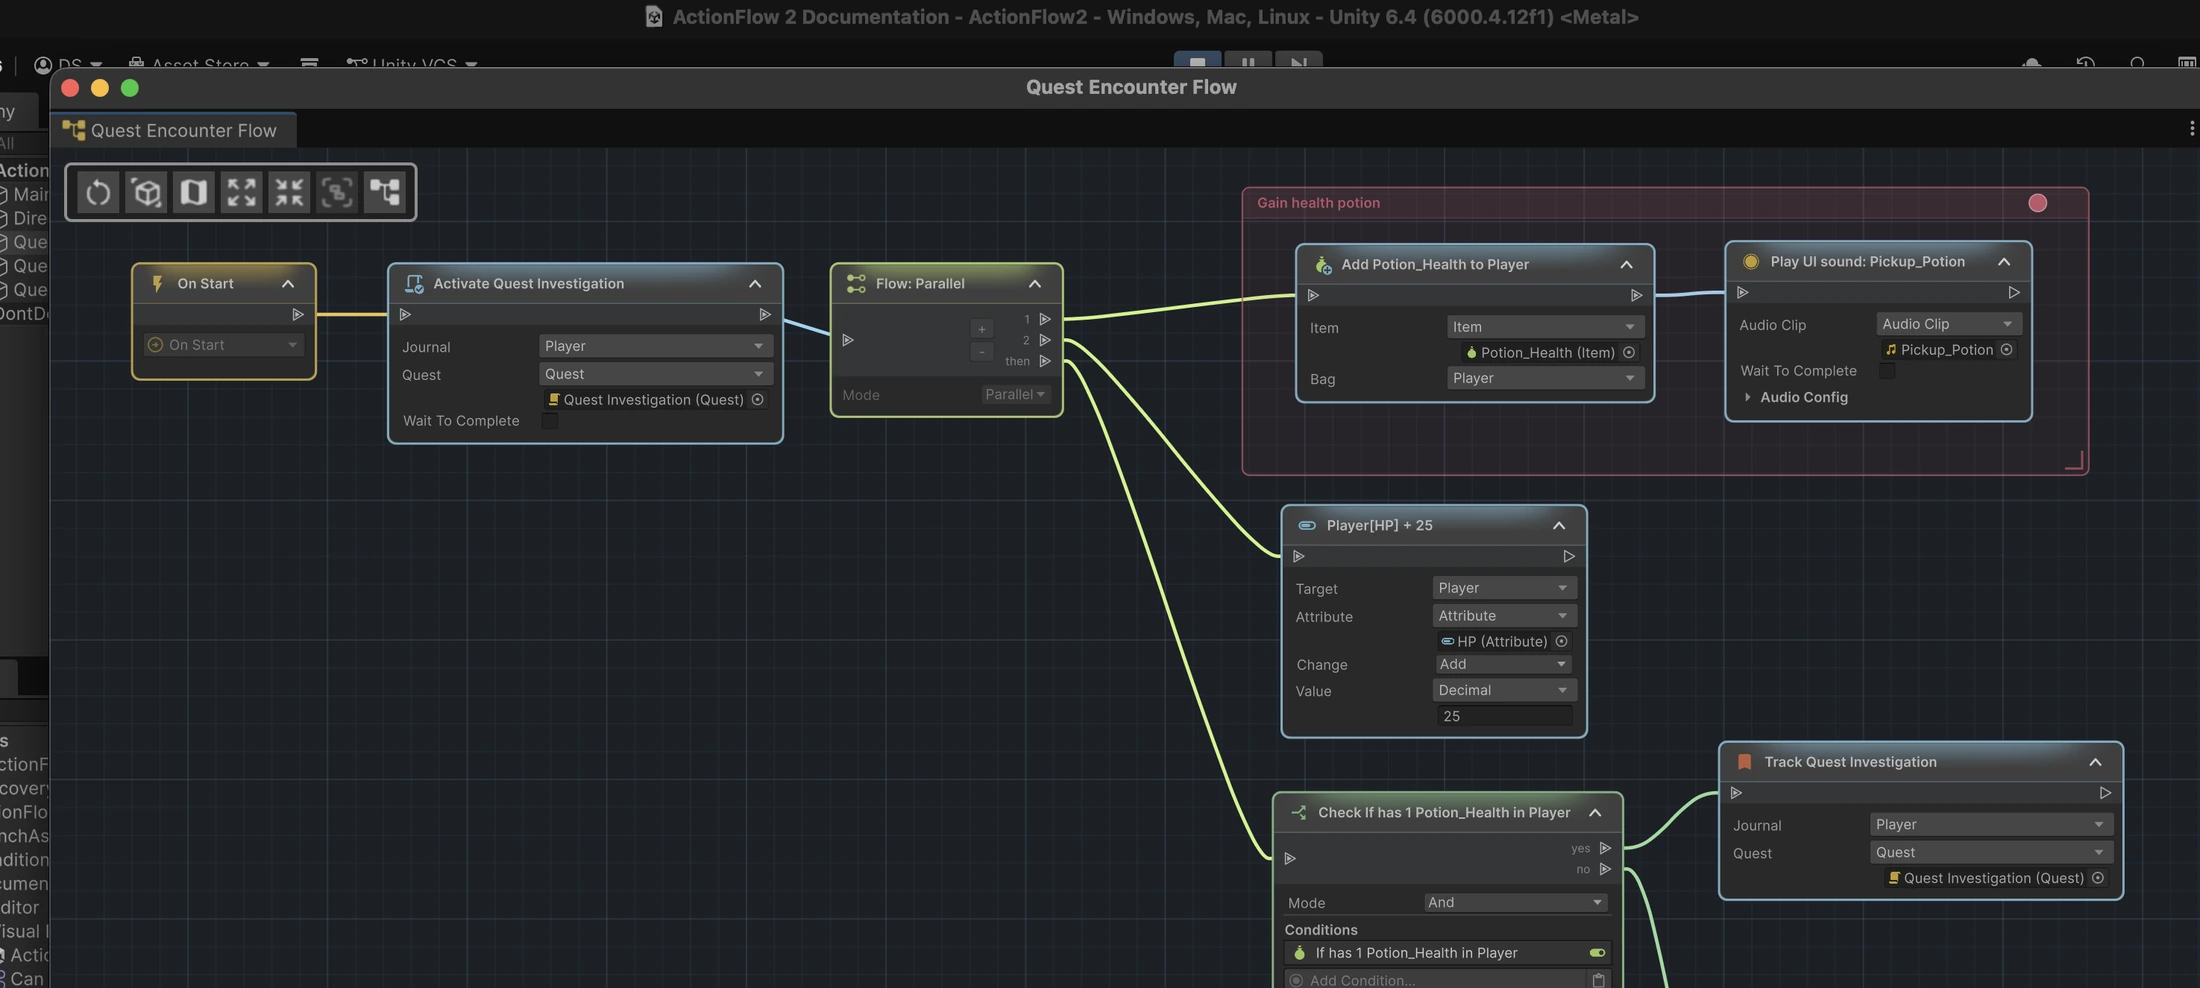Open the Audio Clip dropdown
2200x988 pixels.
[1948, 324]
